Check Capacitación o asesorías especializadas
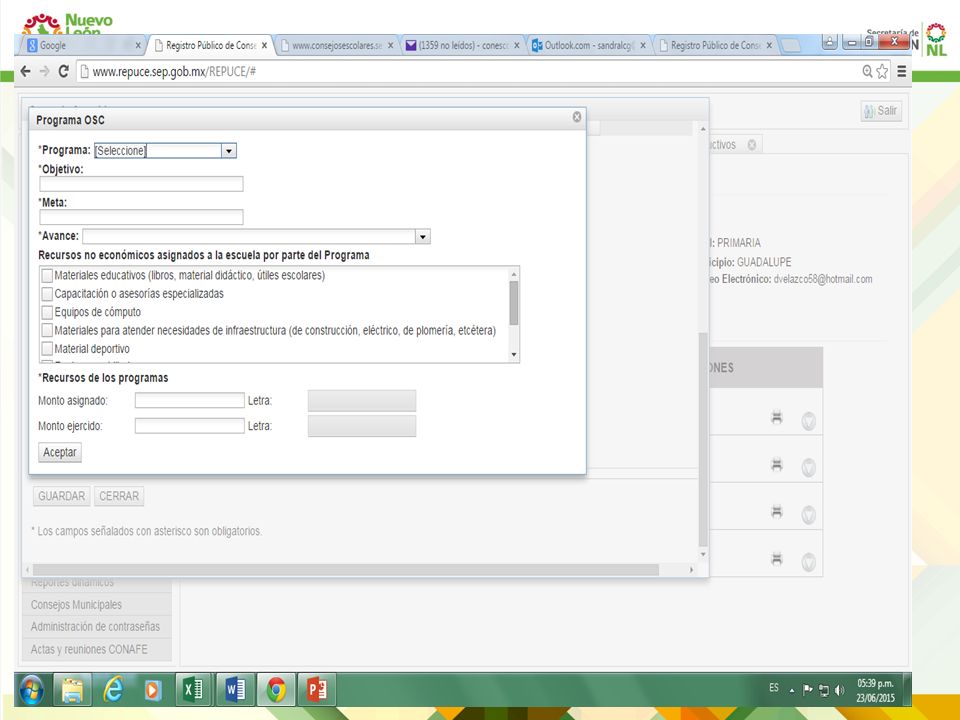 [47, 294]
